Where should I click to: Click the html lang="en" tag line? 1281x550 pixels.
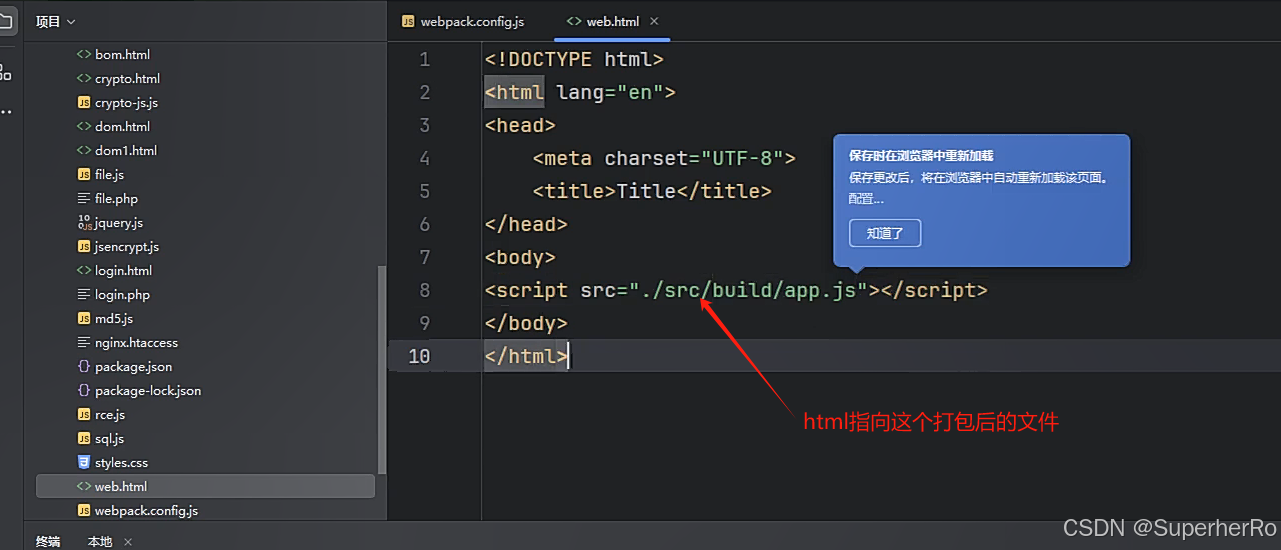point(580,92)
